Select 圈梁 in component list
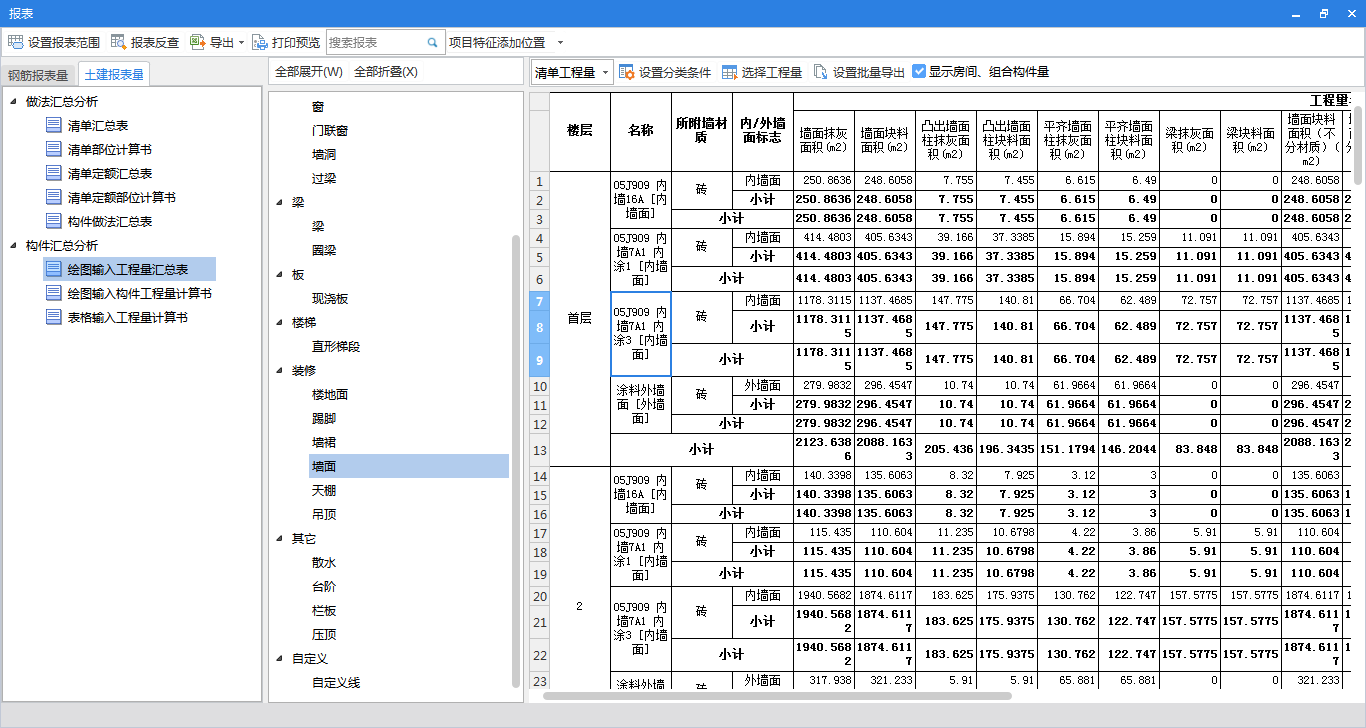Image resolution: width=1366 pixels, height=728 pixels. (x=324, y=250)
